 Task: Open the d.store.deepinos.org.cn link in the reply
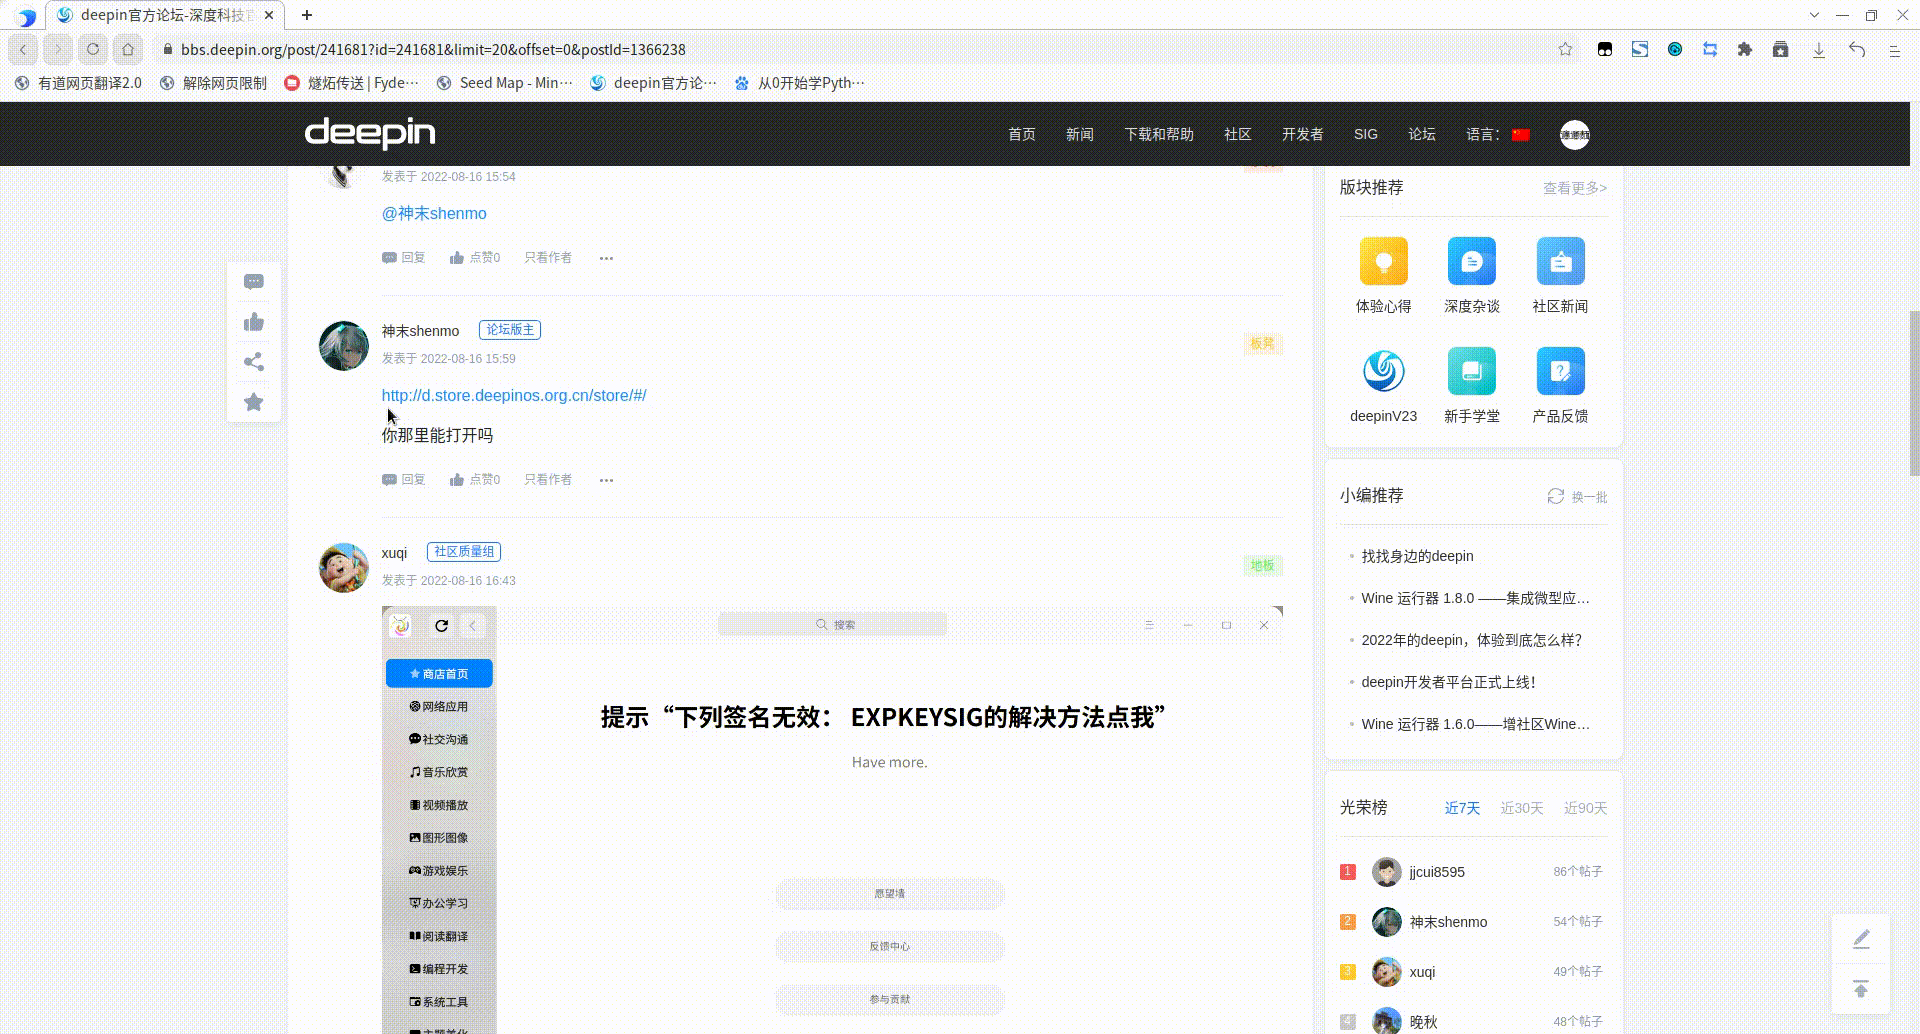[513, 395]
